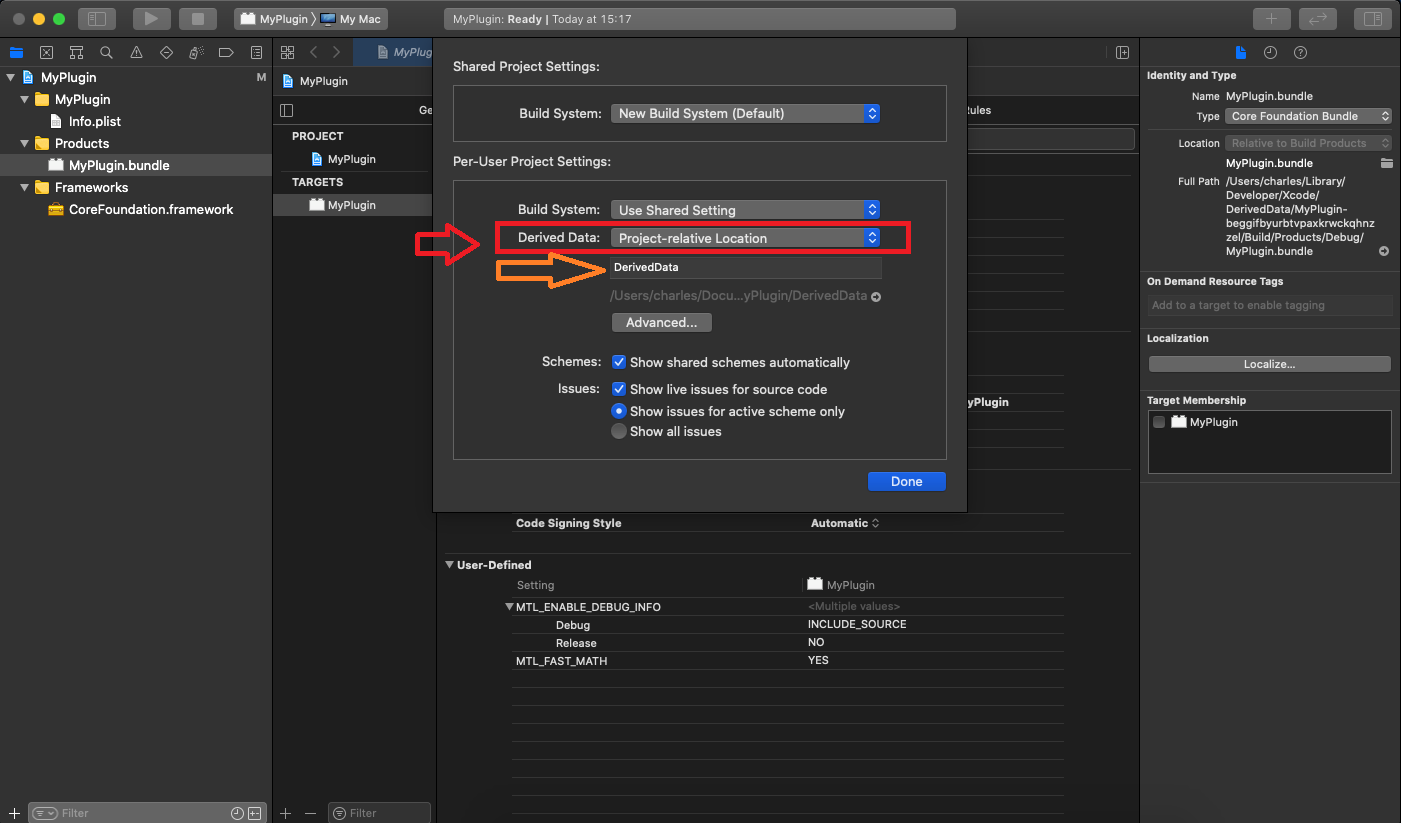1401x823 pixels.
Task: Open the per-user Build System dropdown
Action: (x=745, y=210)
